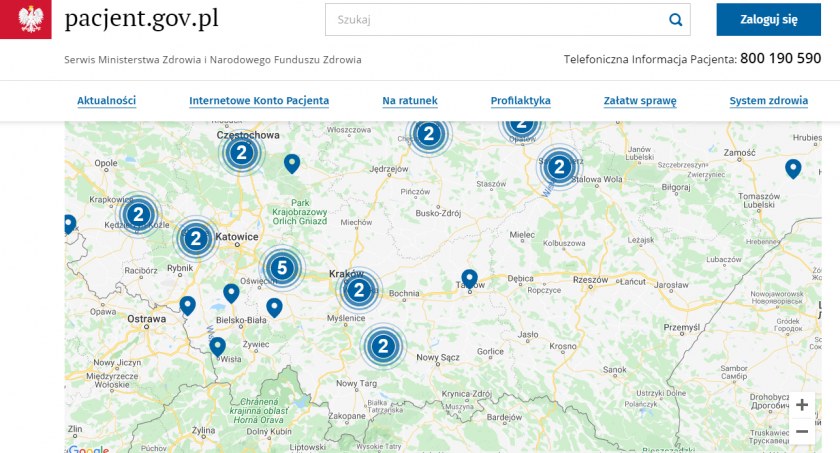
Task: Open the cluster of 2 west of Nowy Sącz
Action: pos(382,346)
